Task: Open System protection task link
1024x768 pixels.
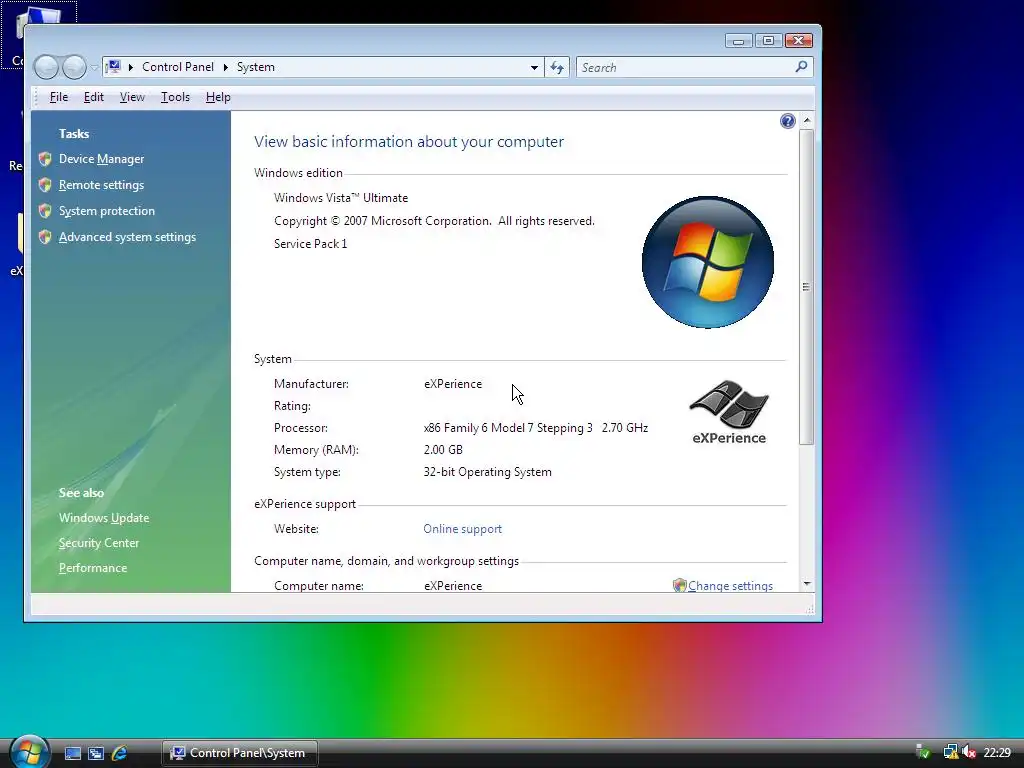Action: (106, 211)
